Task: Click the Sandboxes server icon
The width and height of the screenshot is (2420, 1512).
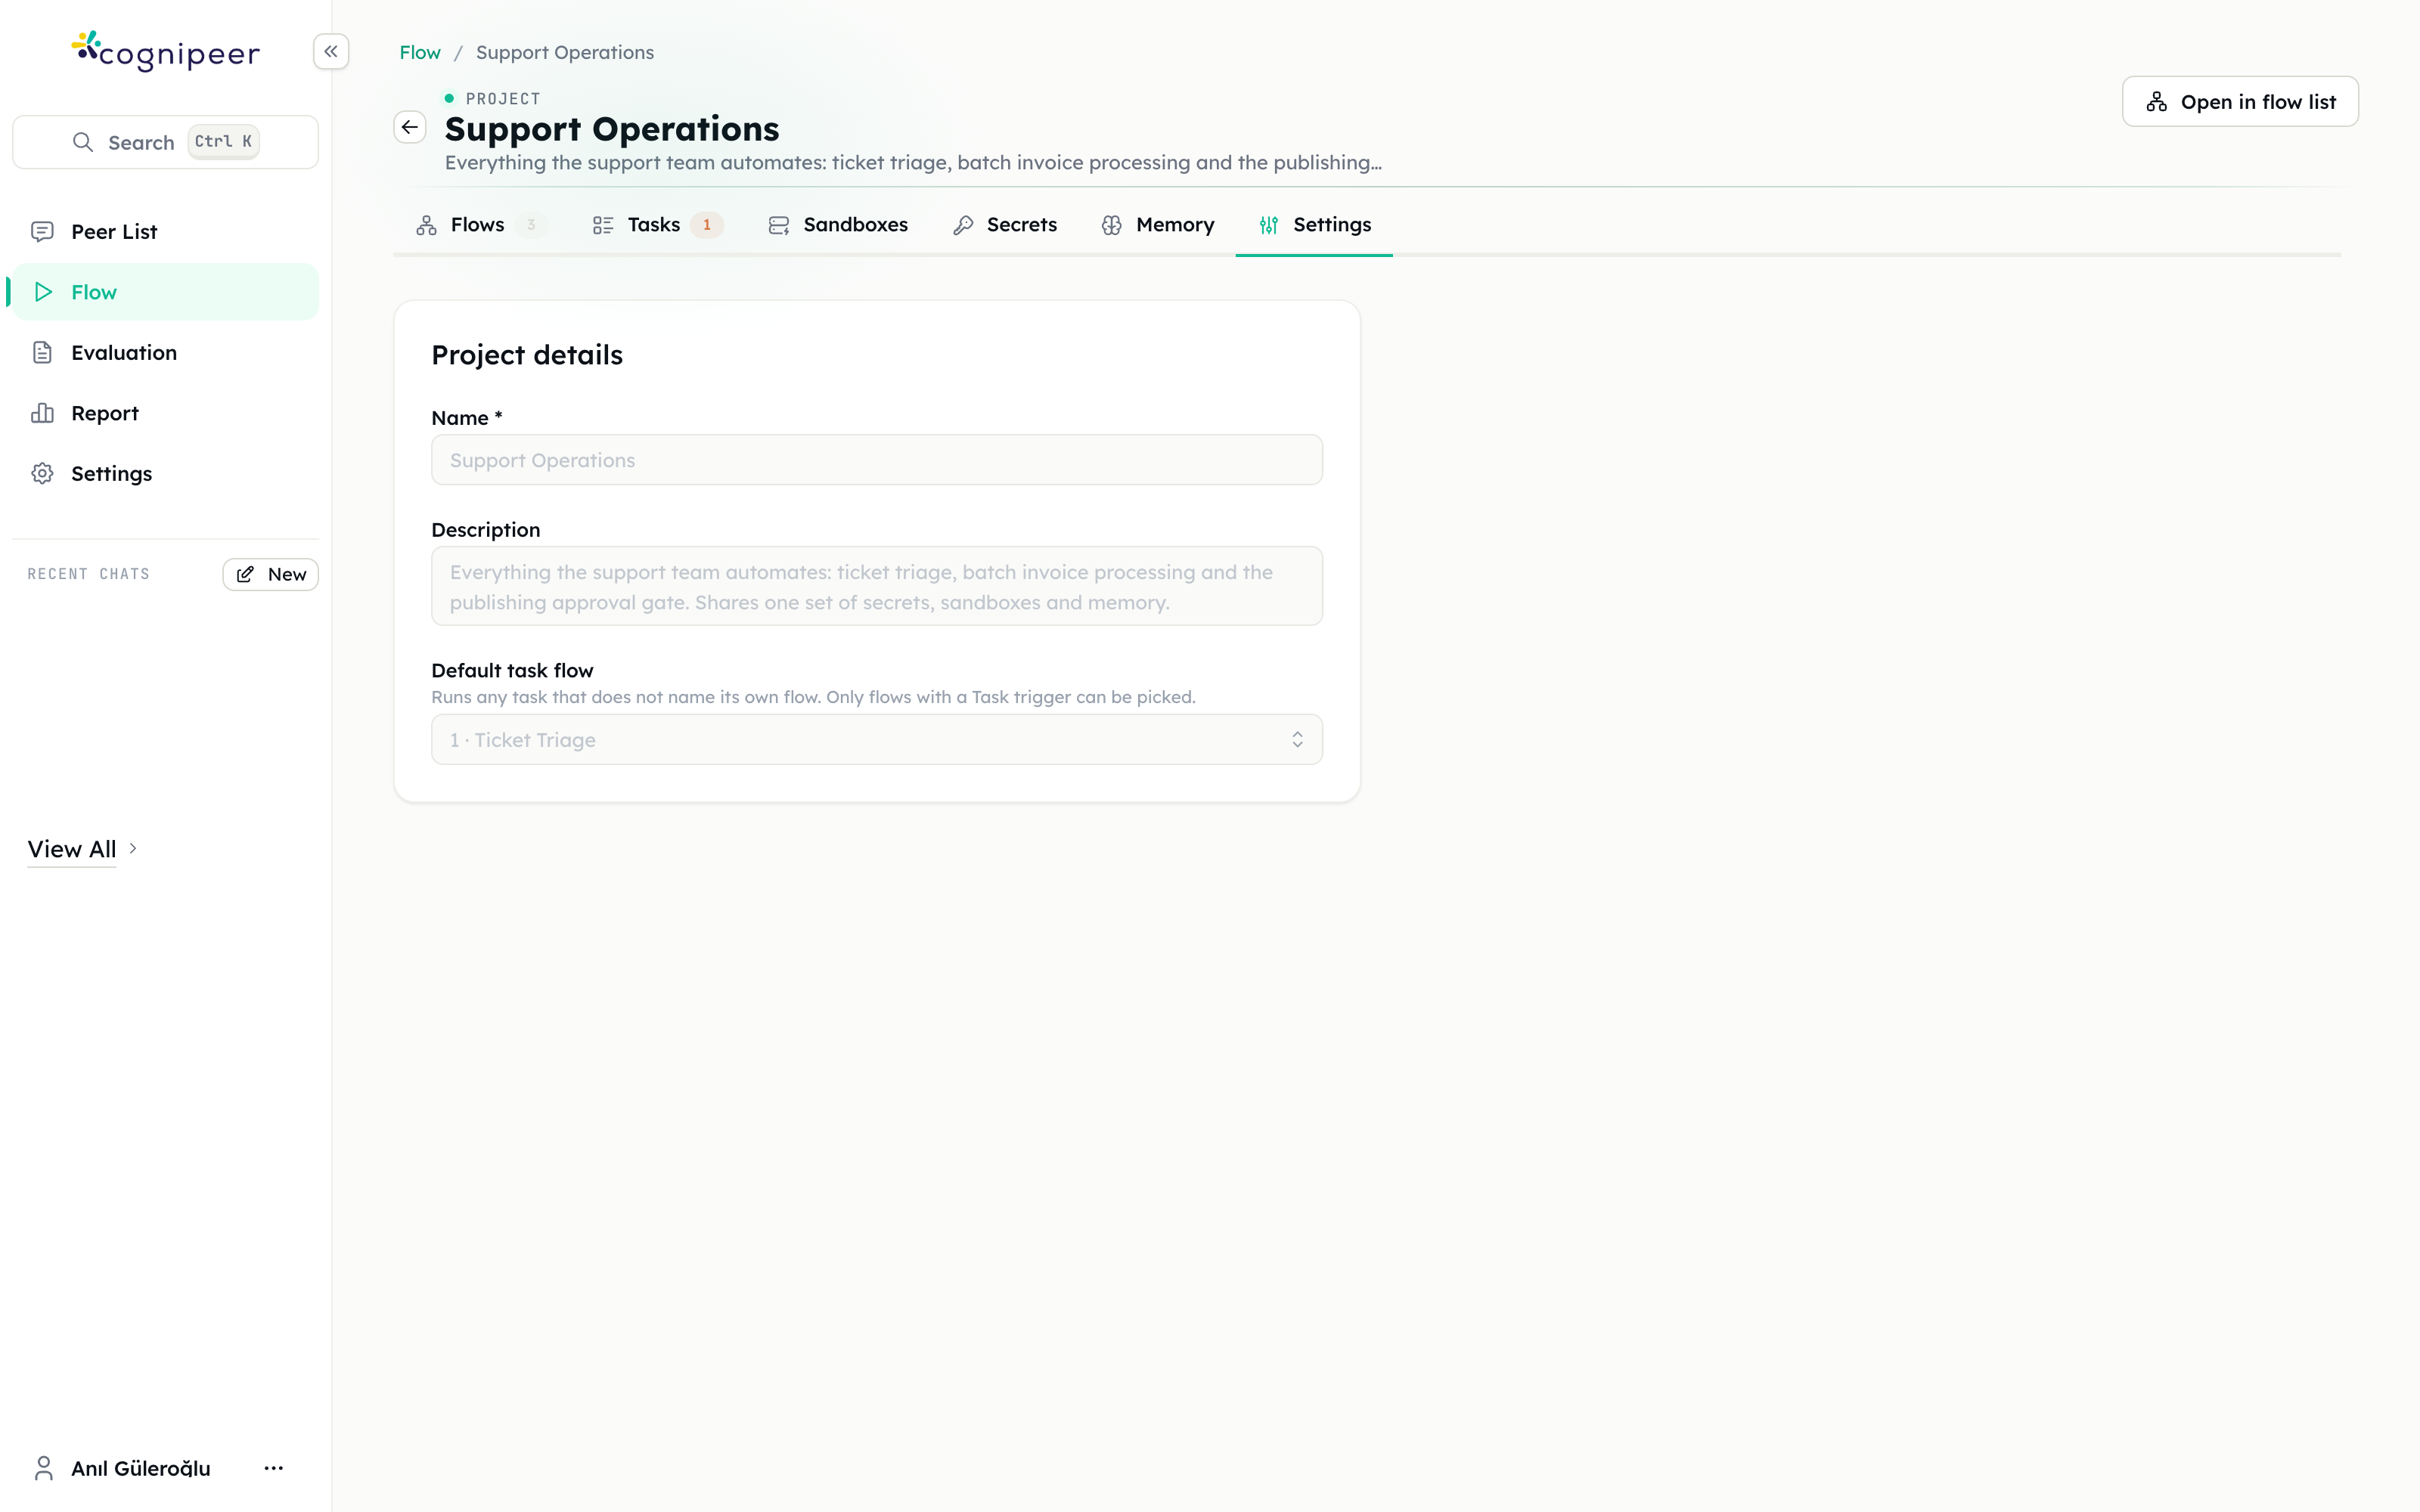Action: pos(779,225)
